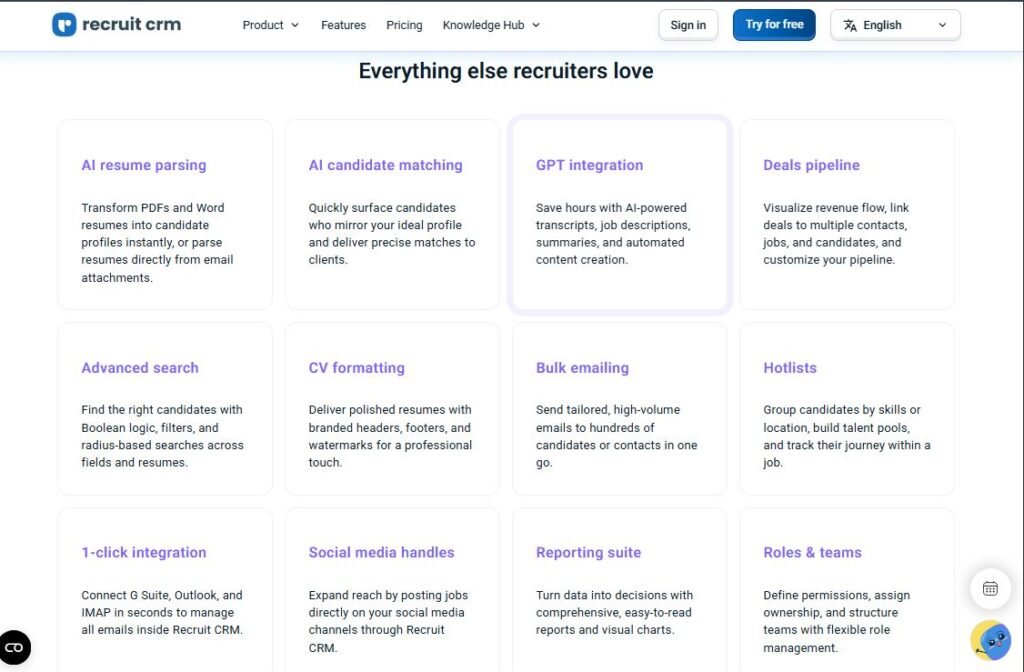Select Features in the navigation bar

[343, 25]
